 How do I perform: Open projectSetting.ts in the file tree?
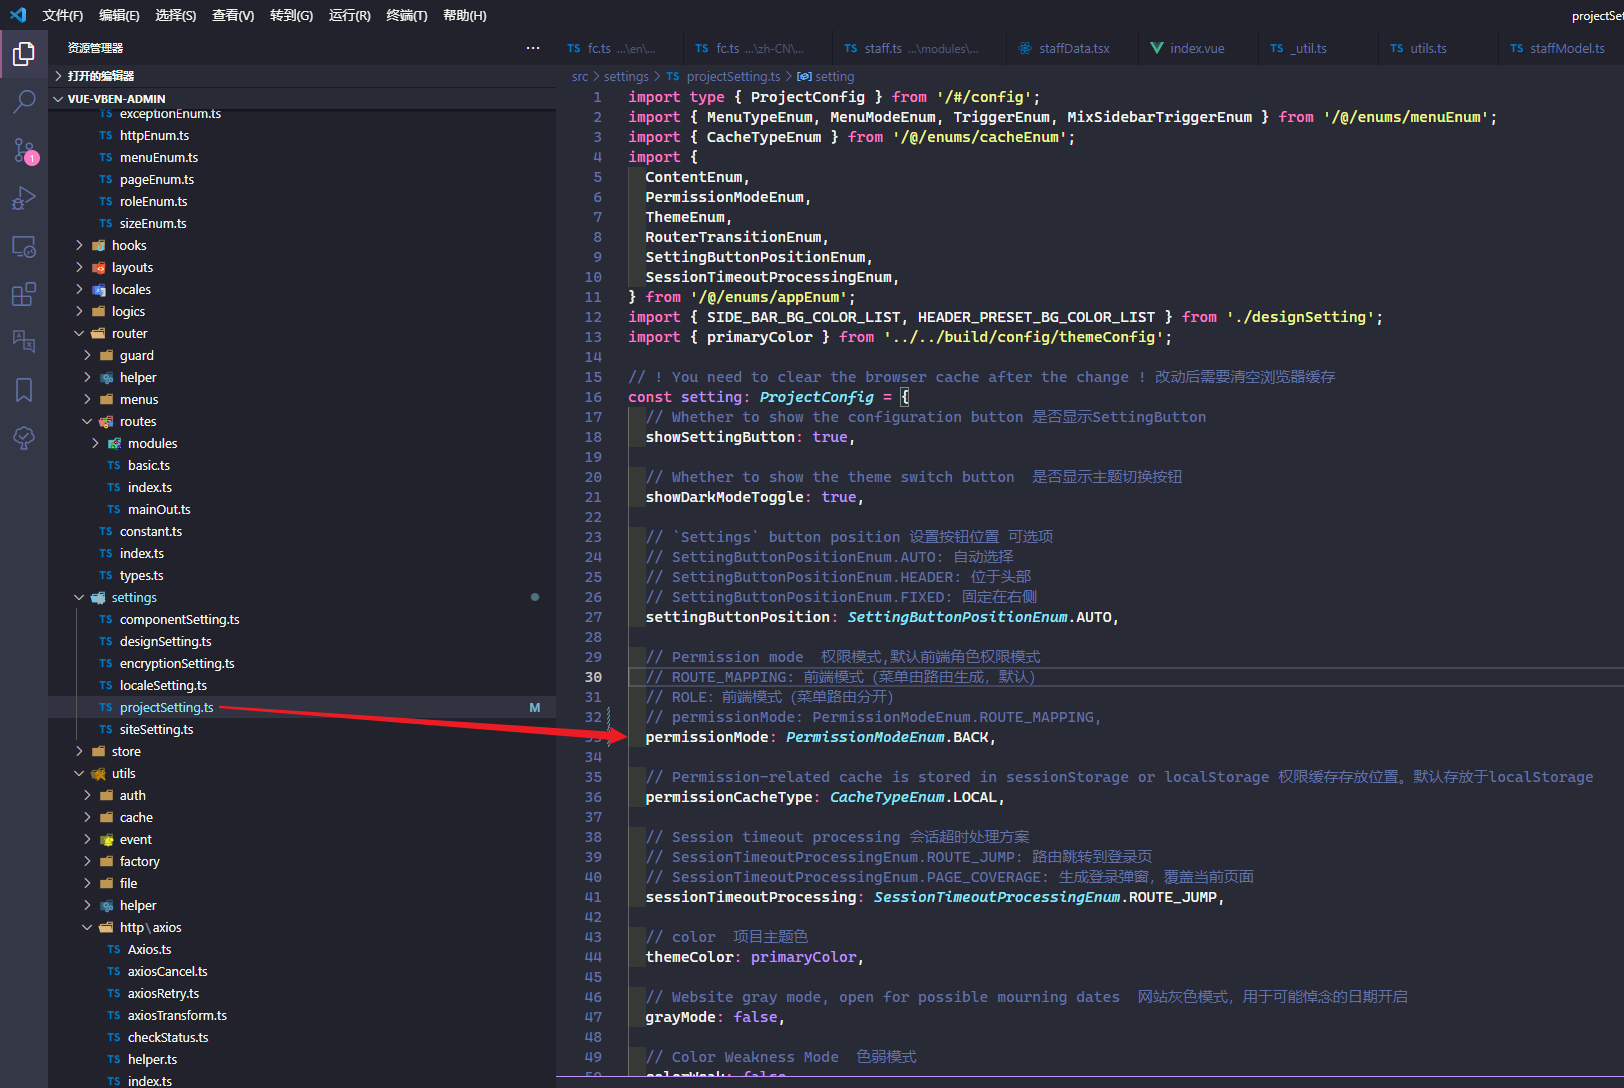[x=302, y=707]
